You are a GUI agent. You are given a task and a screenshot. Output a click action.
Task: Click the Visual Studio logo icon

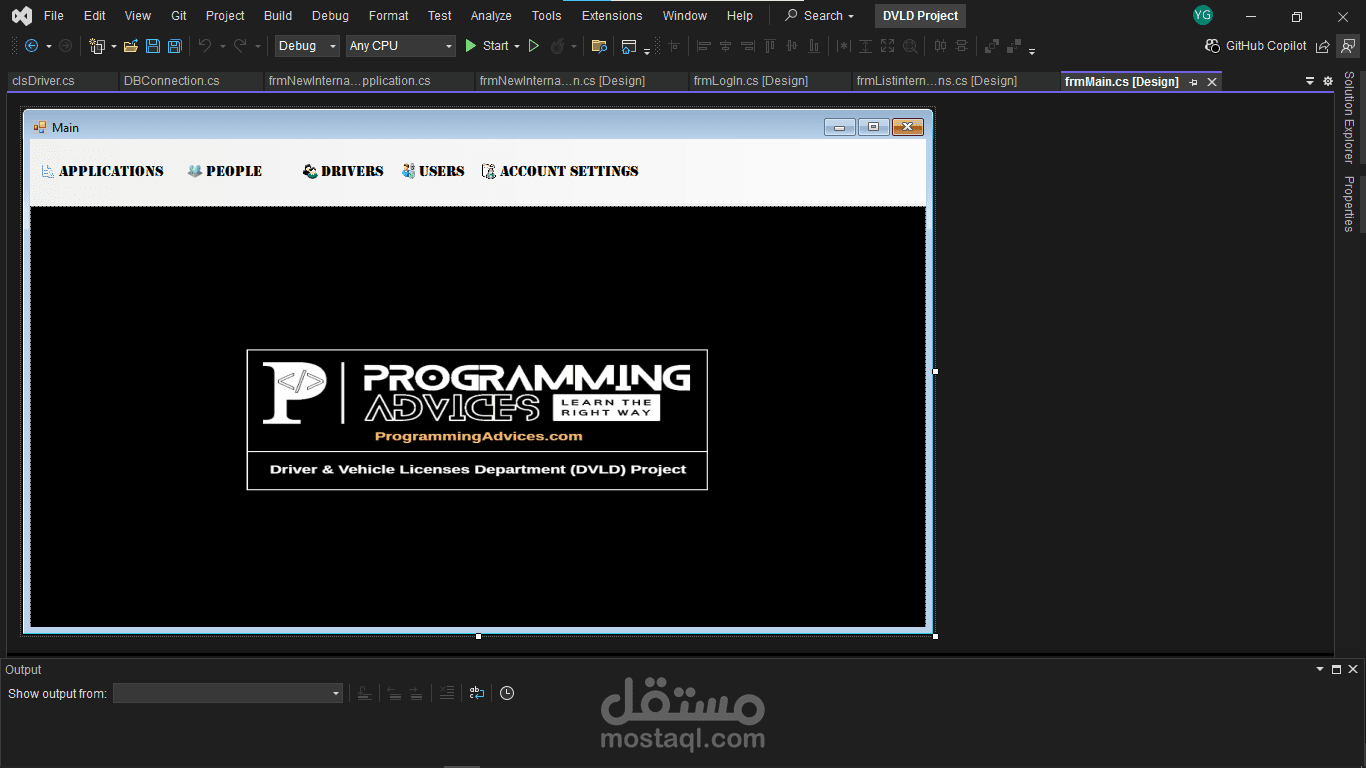tap(21, 16)
